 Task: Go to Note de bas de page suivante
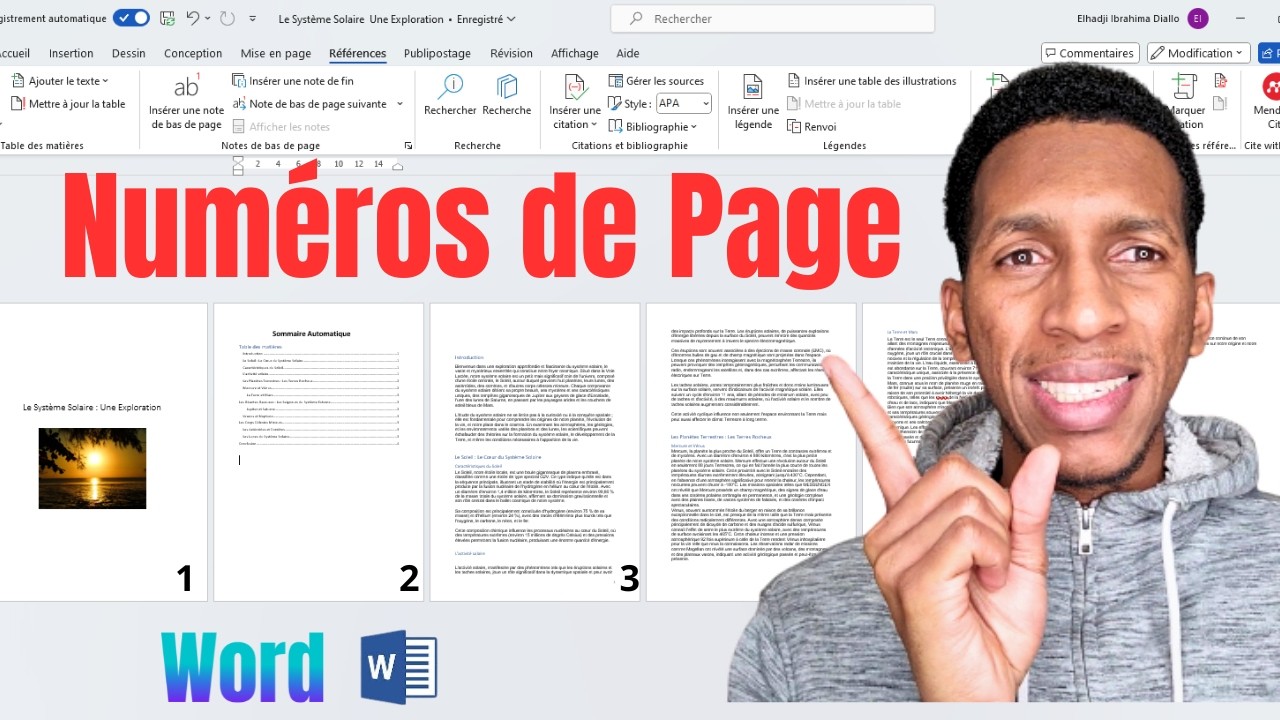(x=309, y=104)
